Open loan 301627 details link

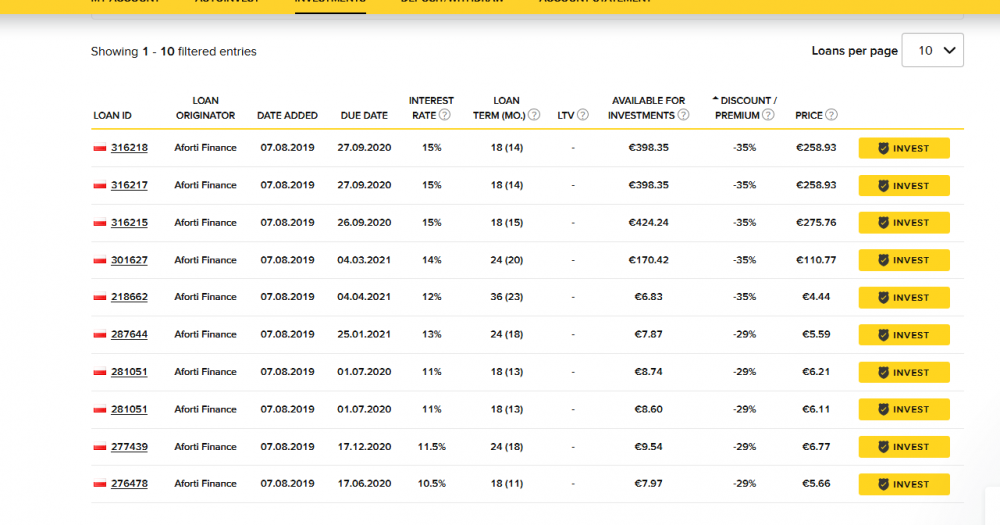tap(129, 260)
